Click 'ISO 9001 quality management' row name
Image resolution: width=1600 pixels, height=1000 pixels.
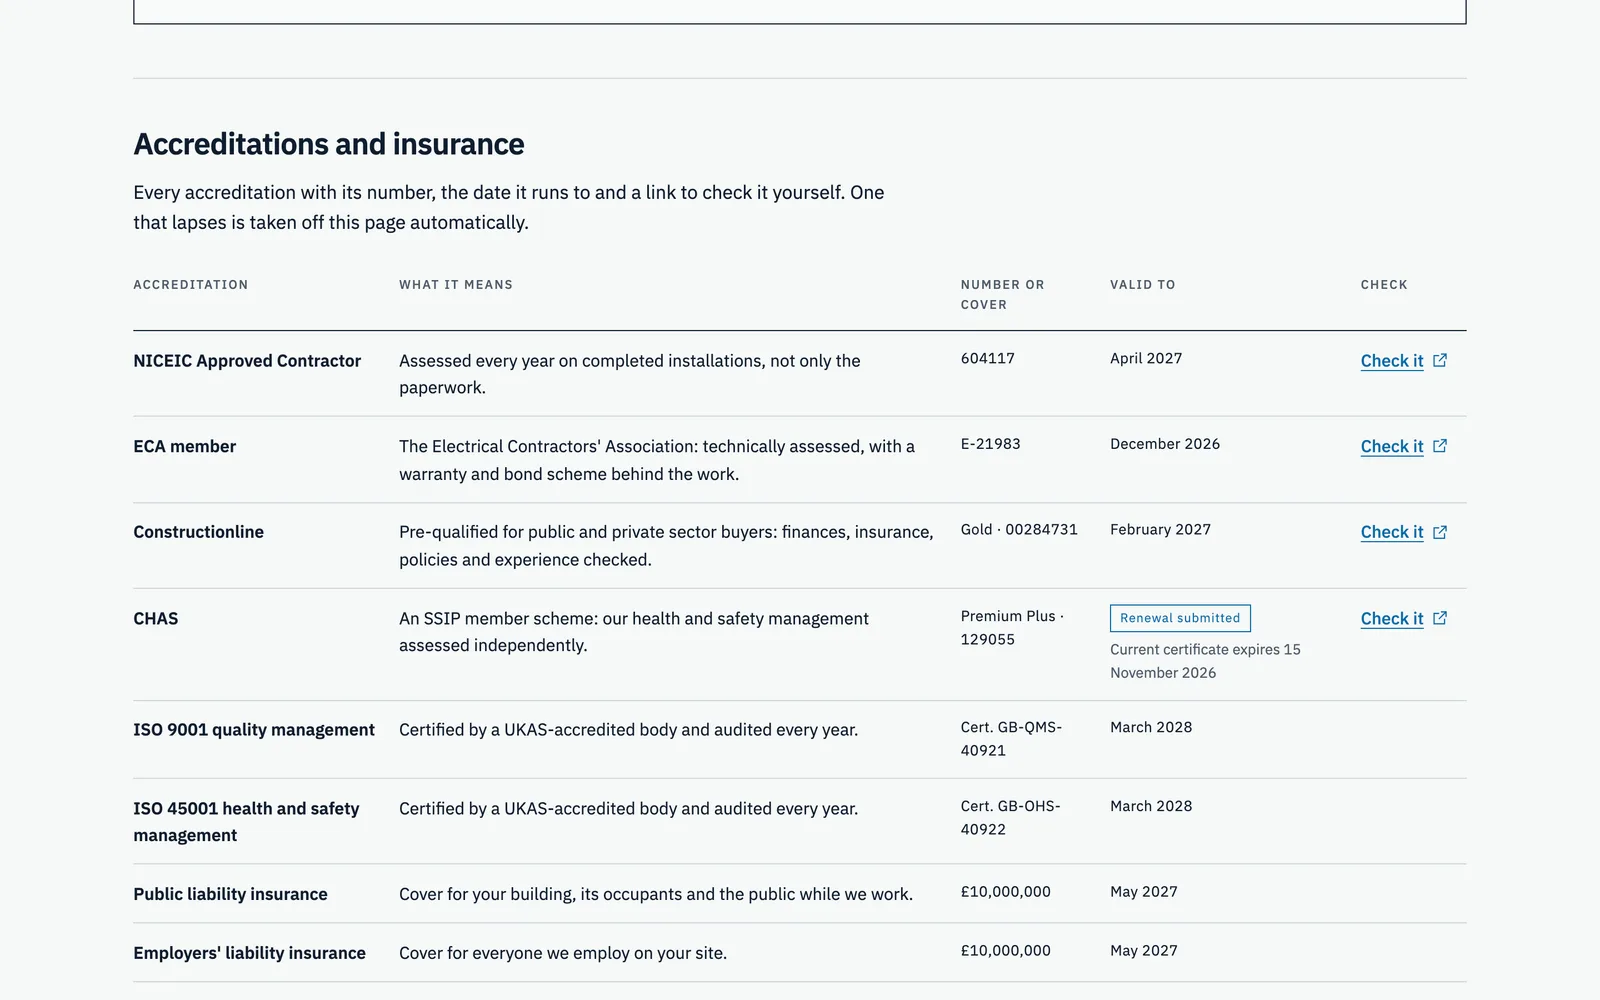[254, 730]
